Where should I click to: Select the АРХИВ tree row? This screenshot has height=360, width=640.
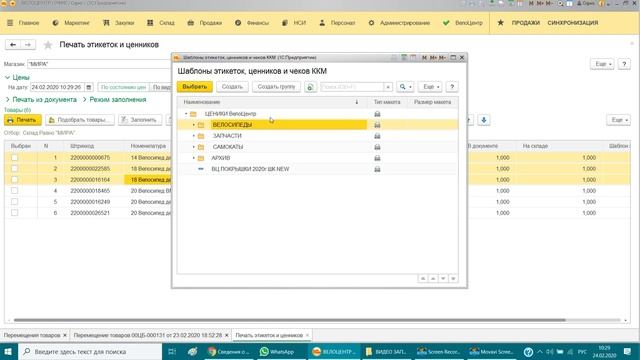[318, 158]
